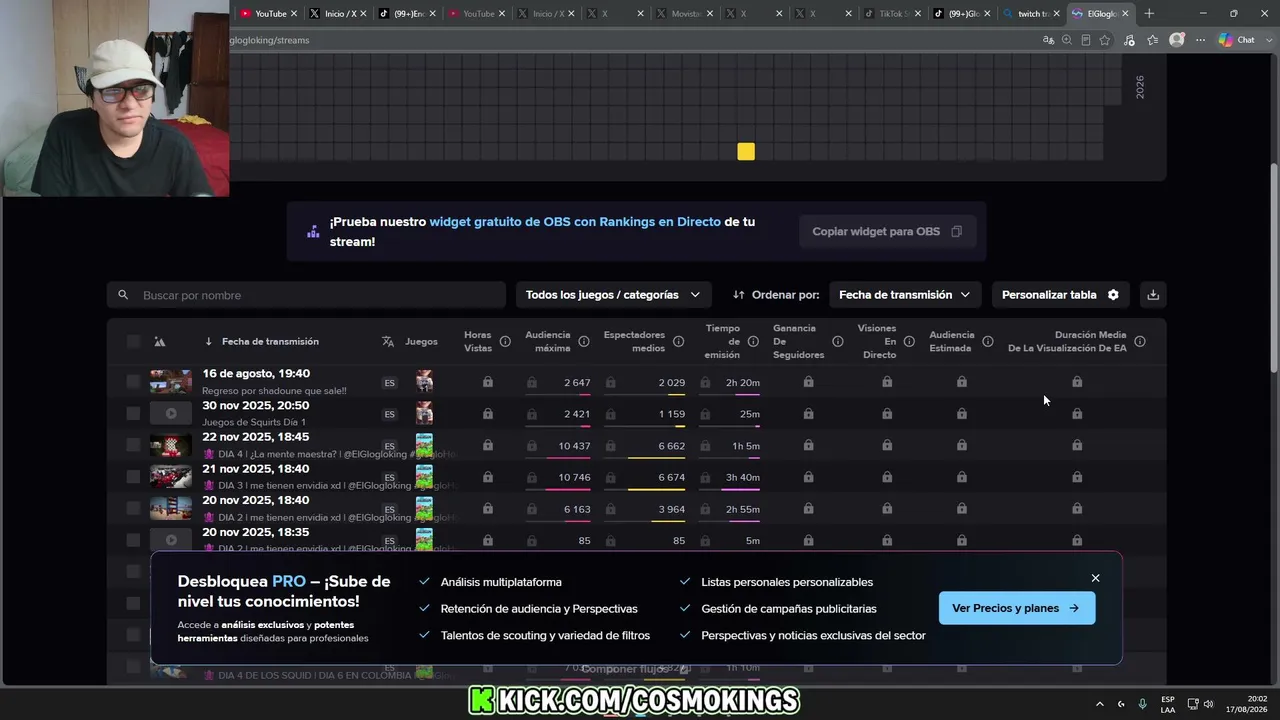Viewport: 1280px width, 720px height.
Task: Click info icon next to Tiempo de emisión
Action: tap(753, 342)
